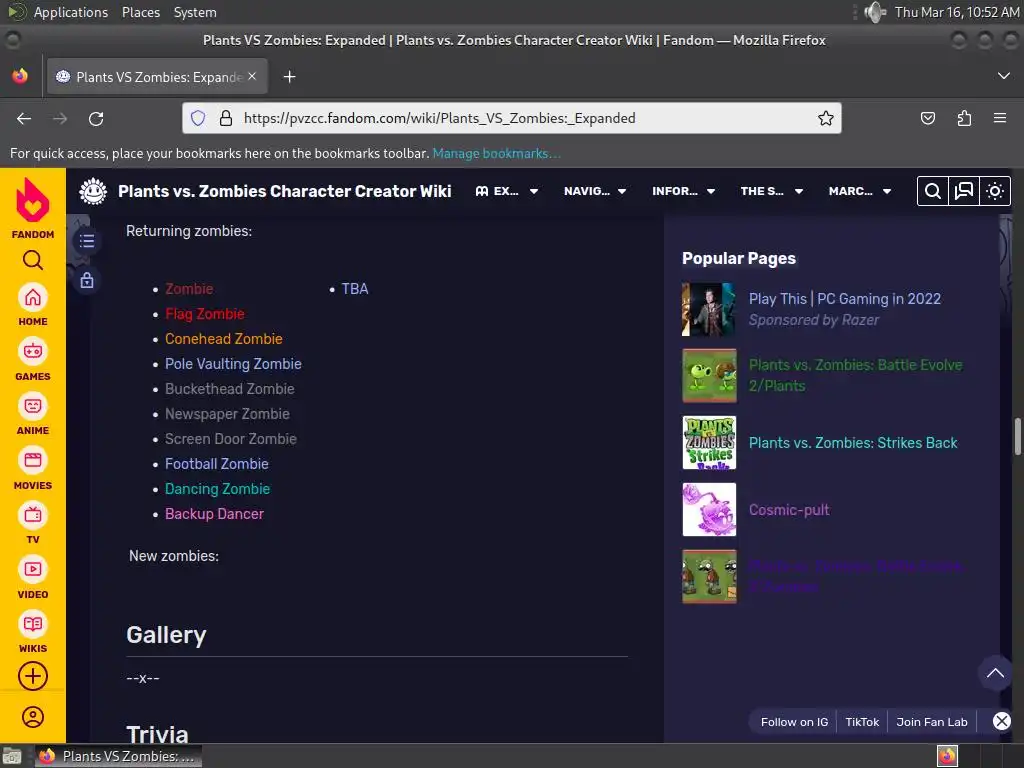Viewport: 1024px width, 768px height.
Task: Click the Cosmic-pult thumbnail image
Action: (709, 509)
